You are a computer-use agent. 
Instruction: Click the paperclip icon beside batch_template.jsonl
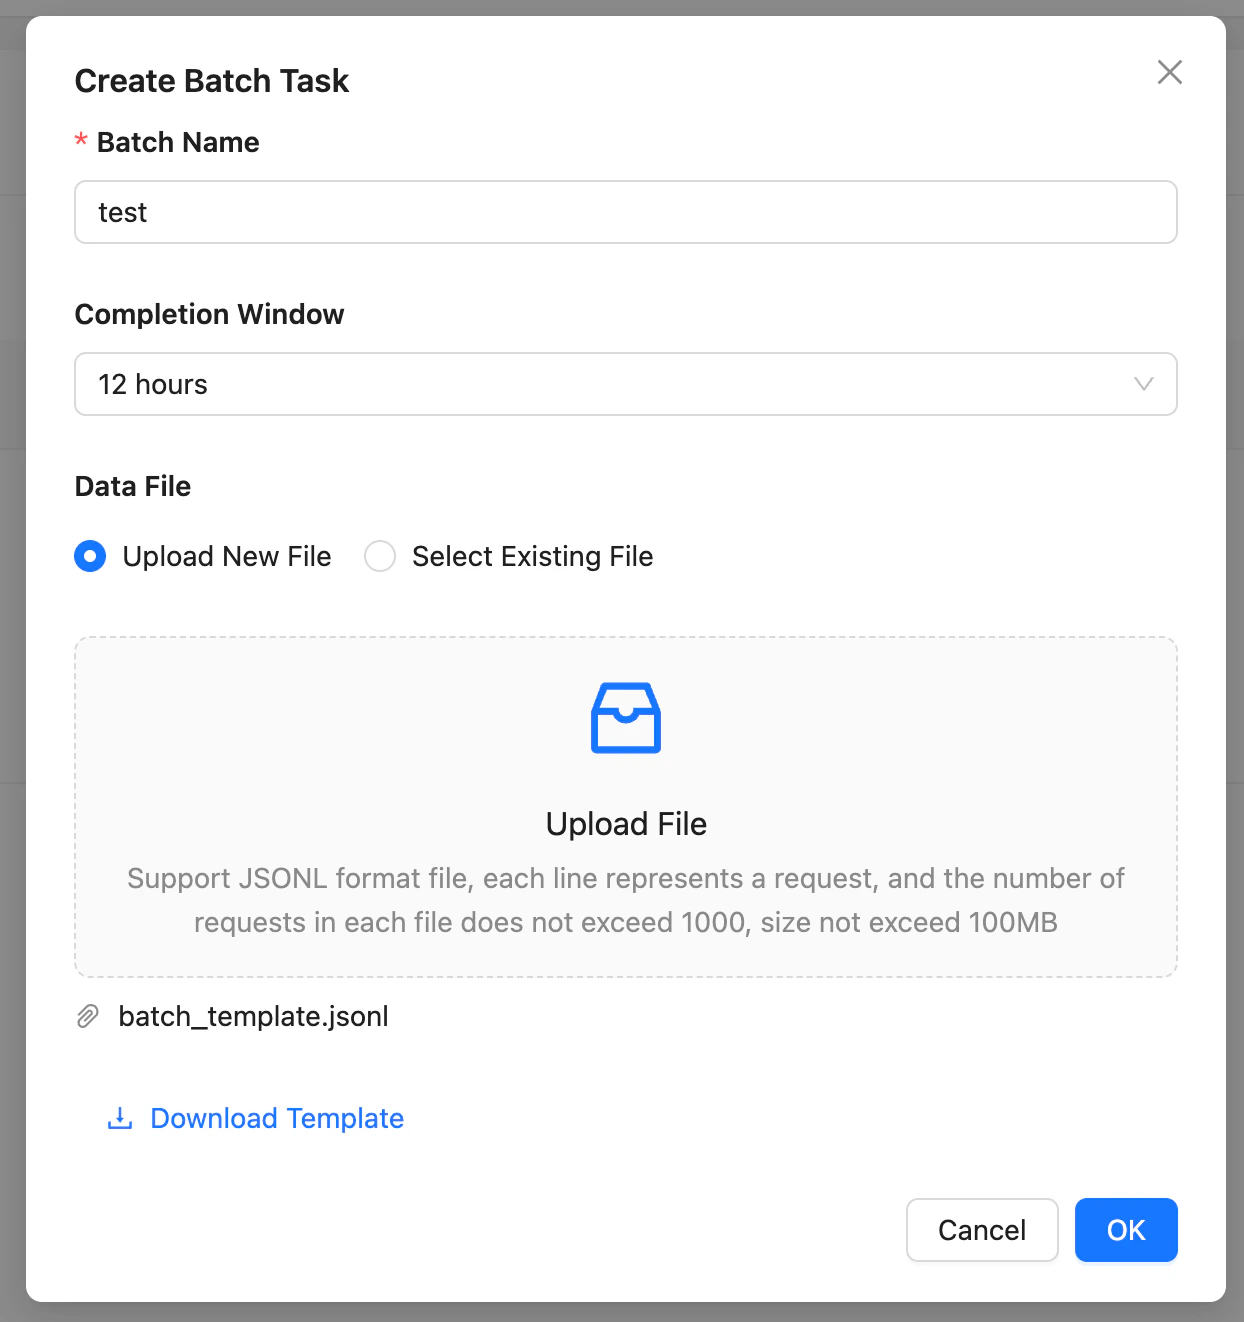(x=88, y=1016)
